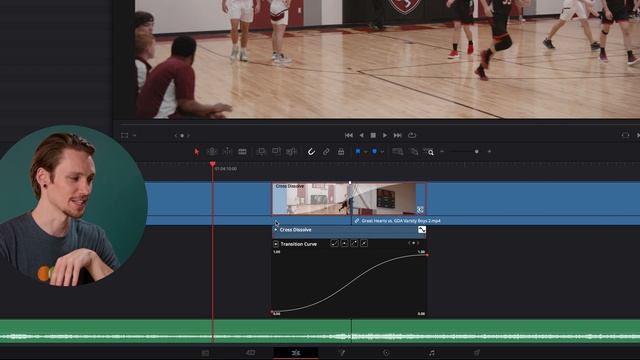Go to previous keyframe in Transition Curve
Image resolution: width=640 pixels, height=360 pixels.
409,243
